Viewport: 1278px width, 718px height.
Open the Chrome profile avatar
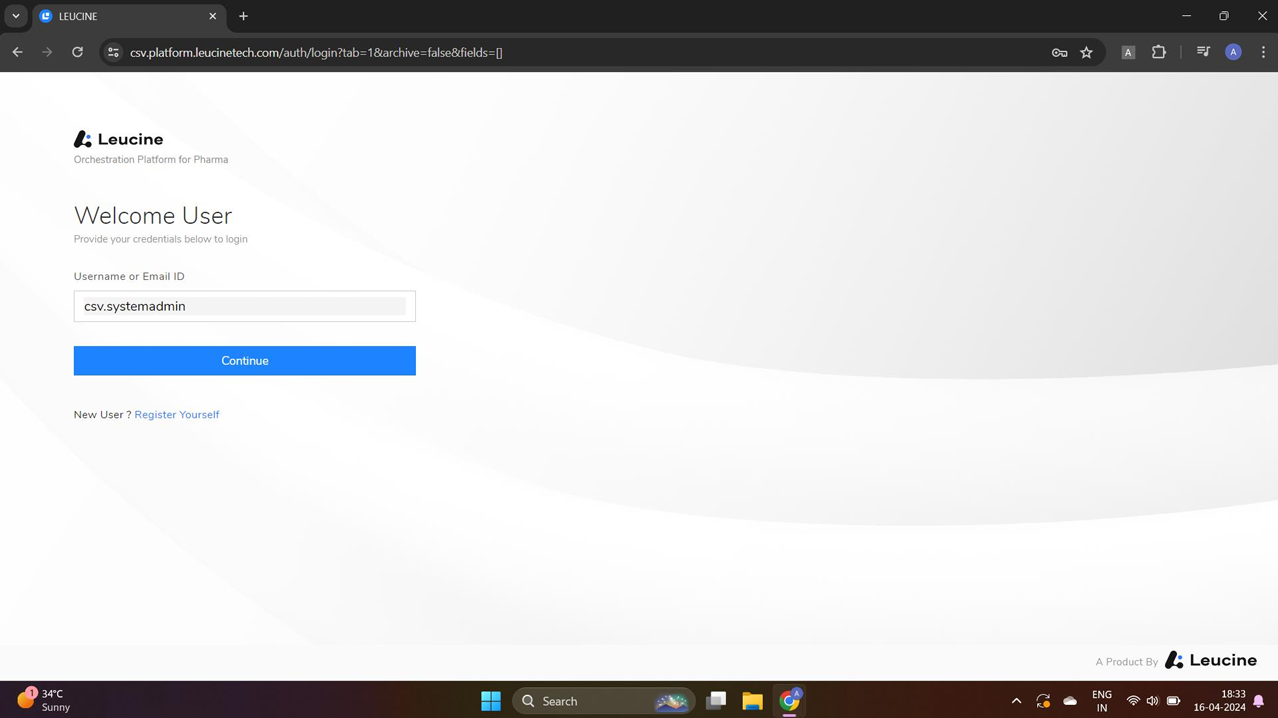click(x=1233, y=52)
